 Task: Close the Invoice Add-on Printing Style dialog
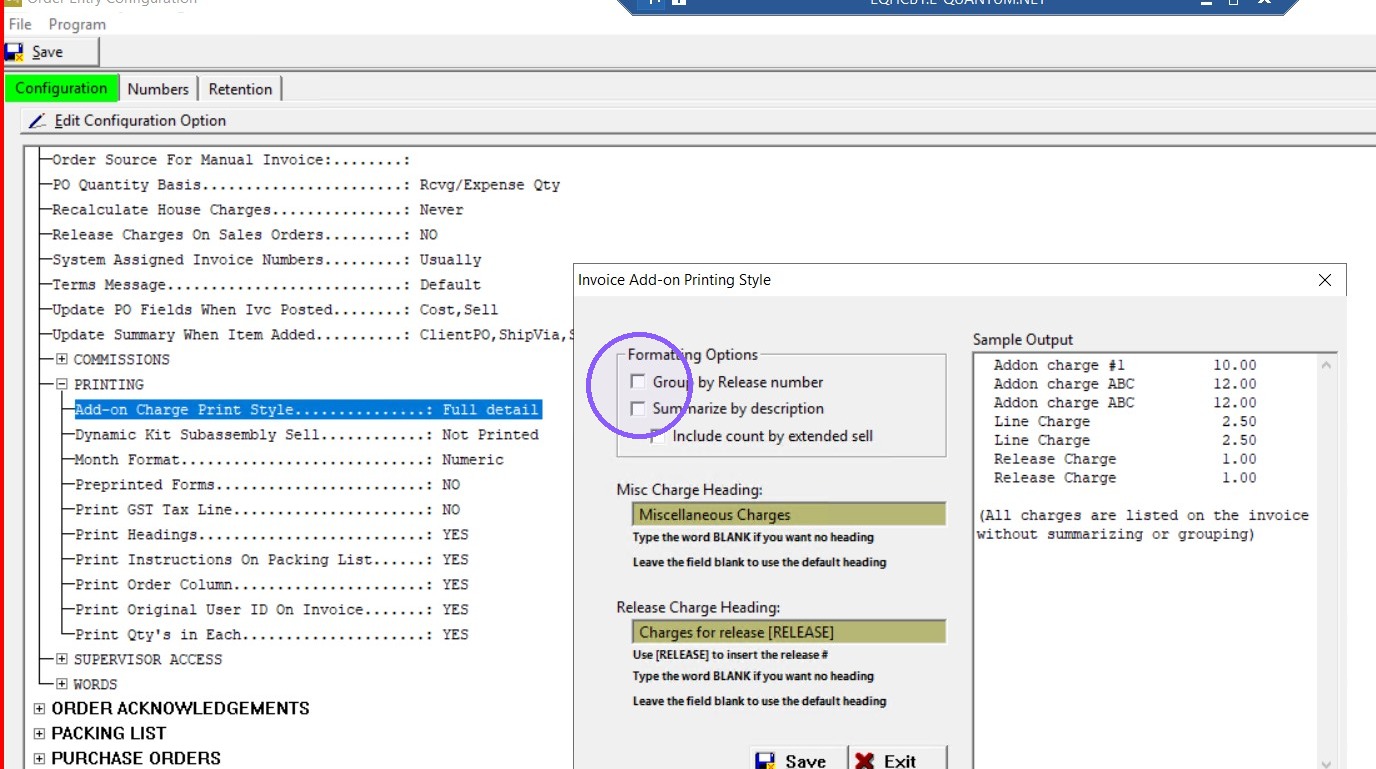1325,281
